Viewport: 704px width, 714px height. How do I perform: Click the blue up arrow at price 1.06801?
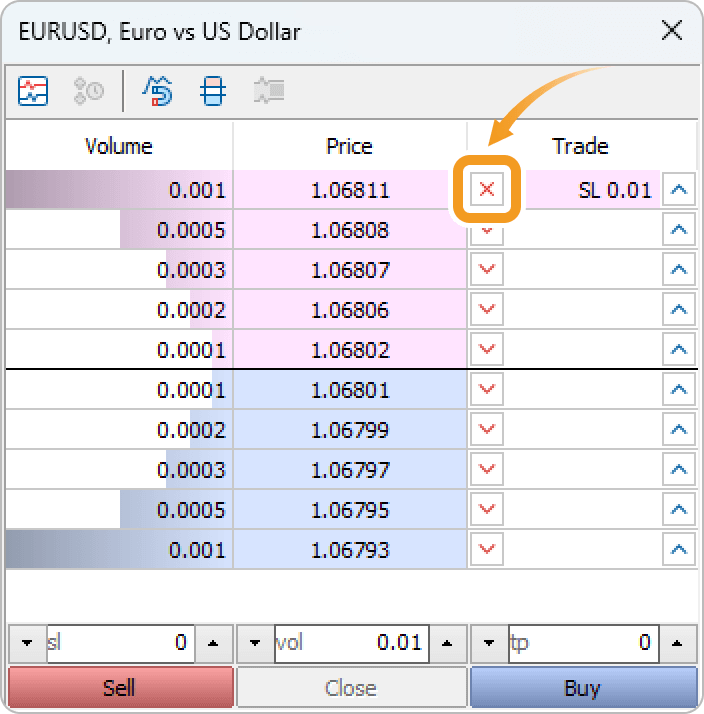click(x=679, y=389)
